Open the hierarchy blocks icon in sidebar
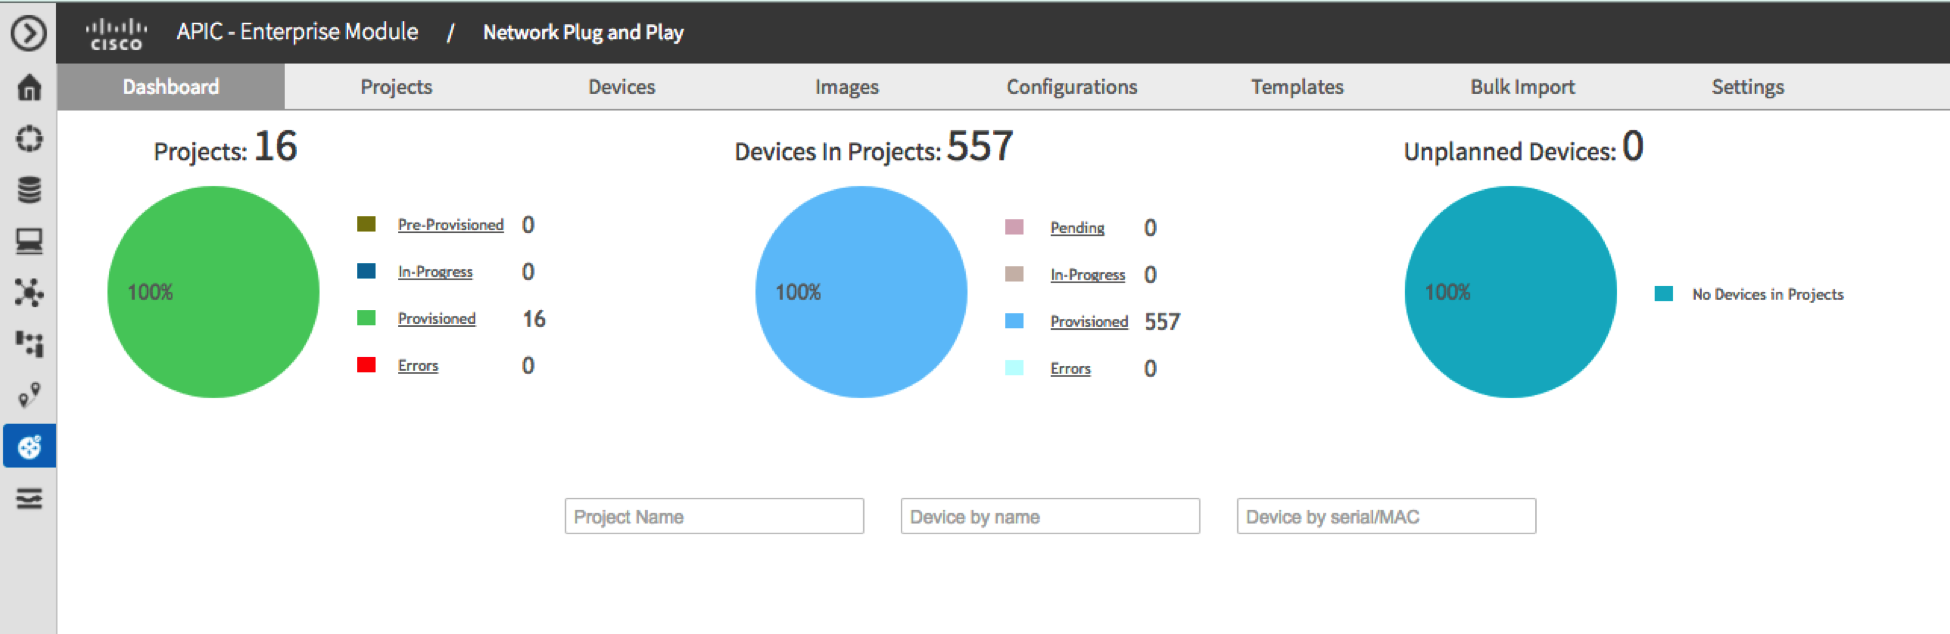This screenshot has width=1950, height=634. (29, 344)
